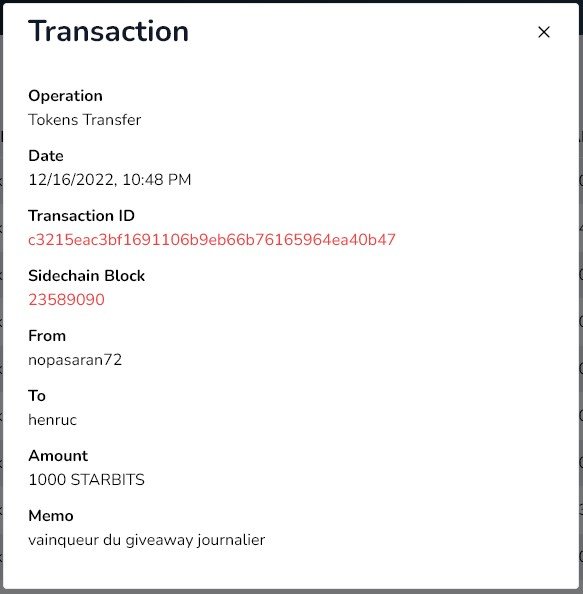Select the Tokens Transfer operation text
This screenshot has height=594, width=583.
click(84, 120)
